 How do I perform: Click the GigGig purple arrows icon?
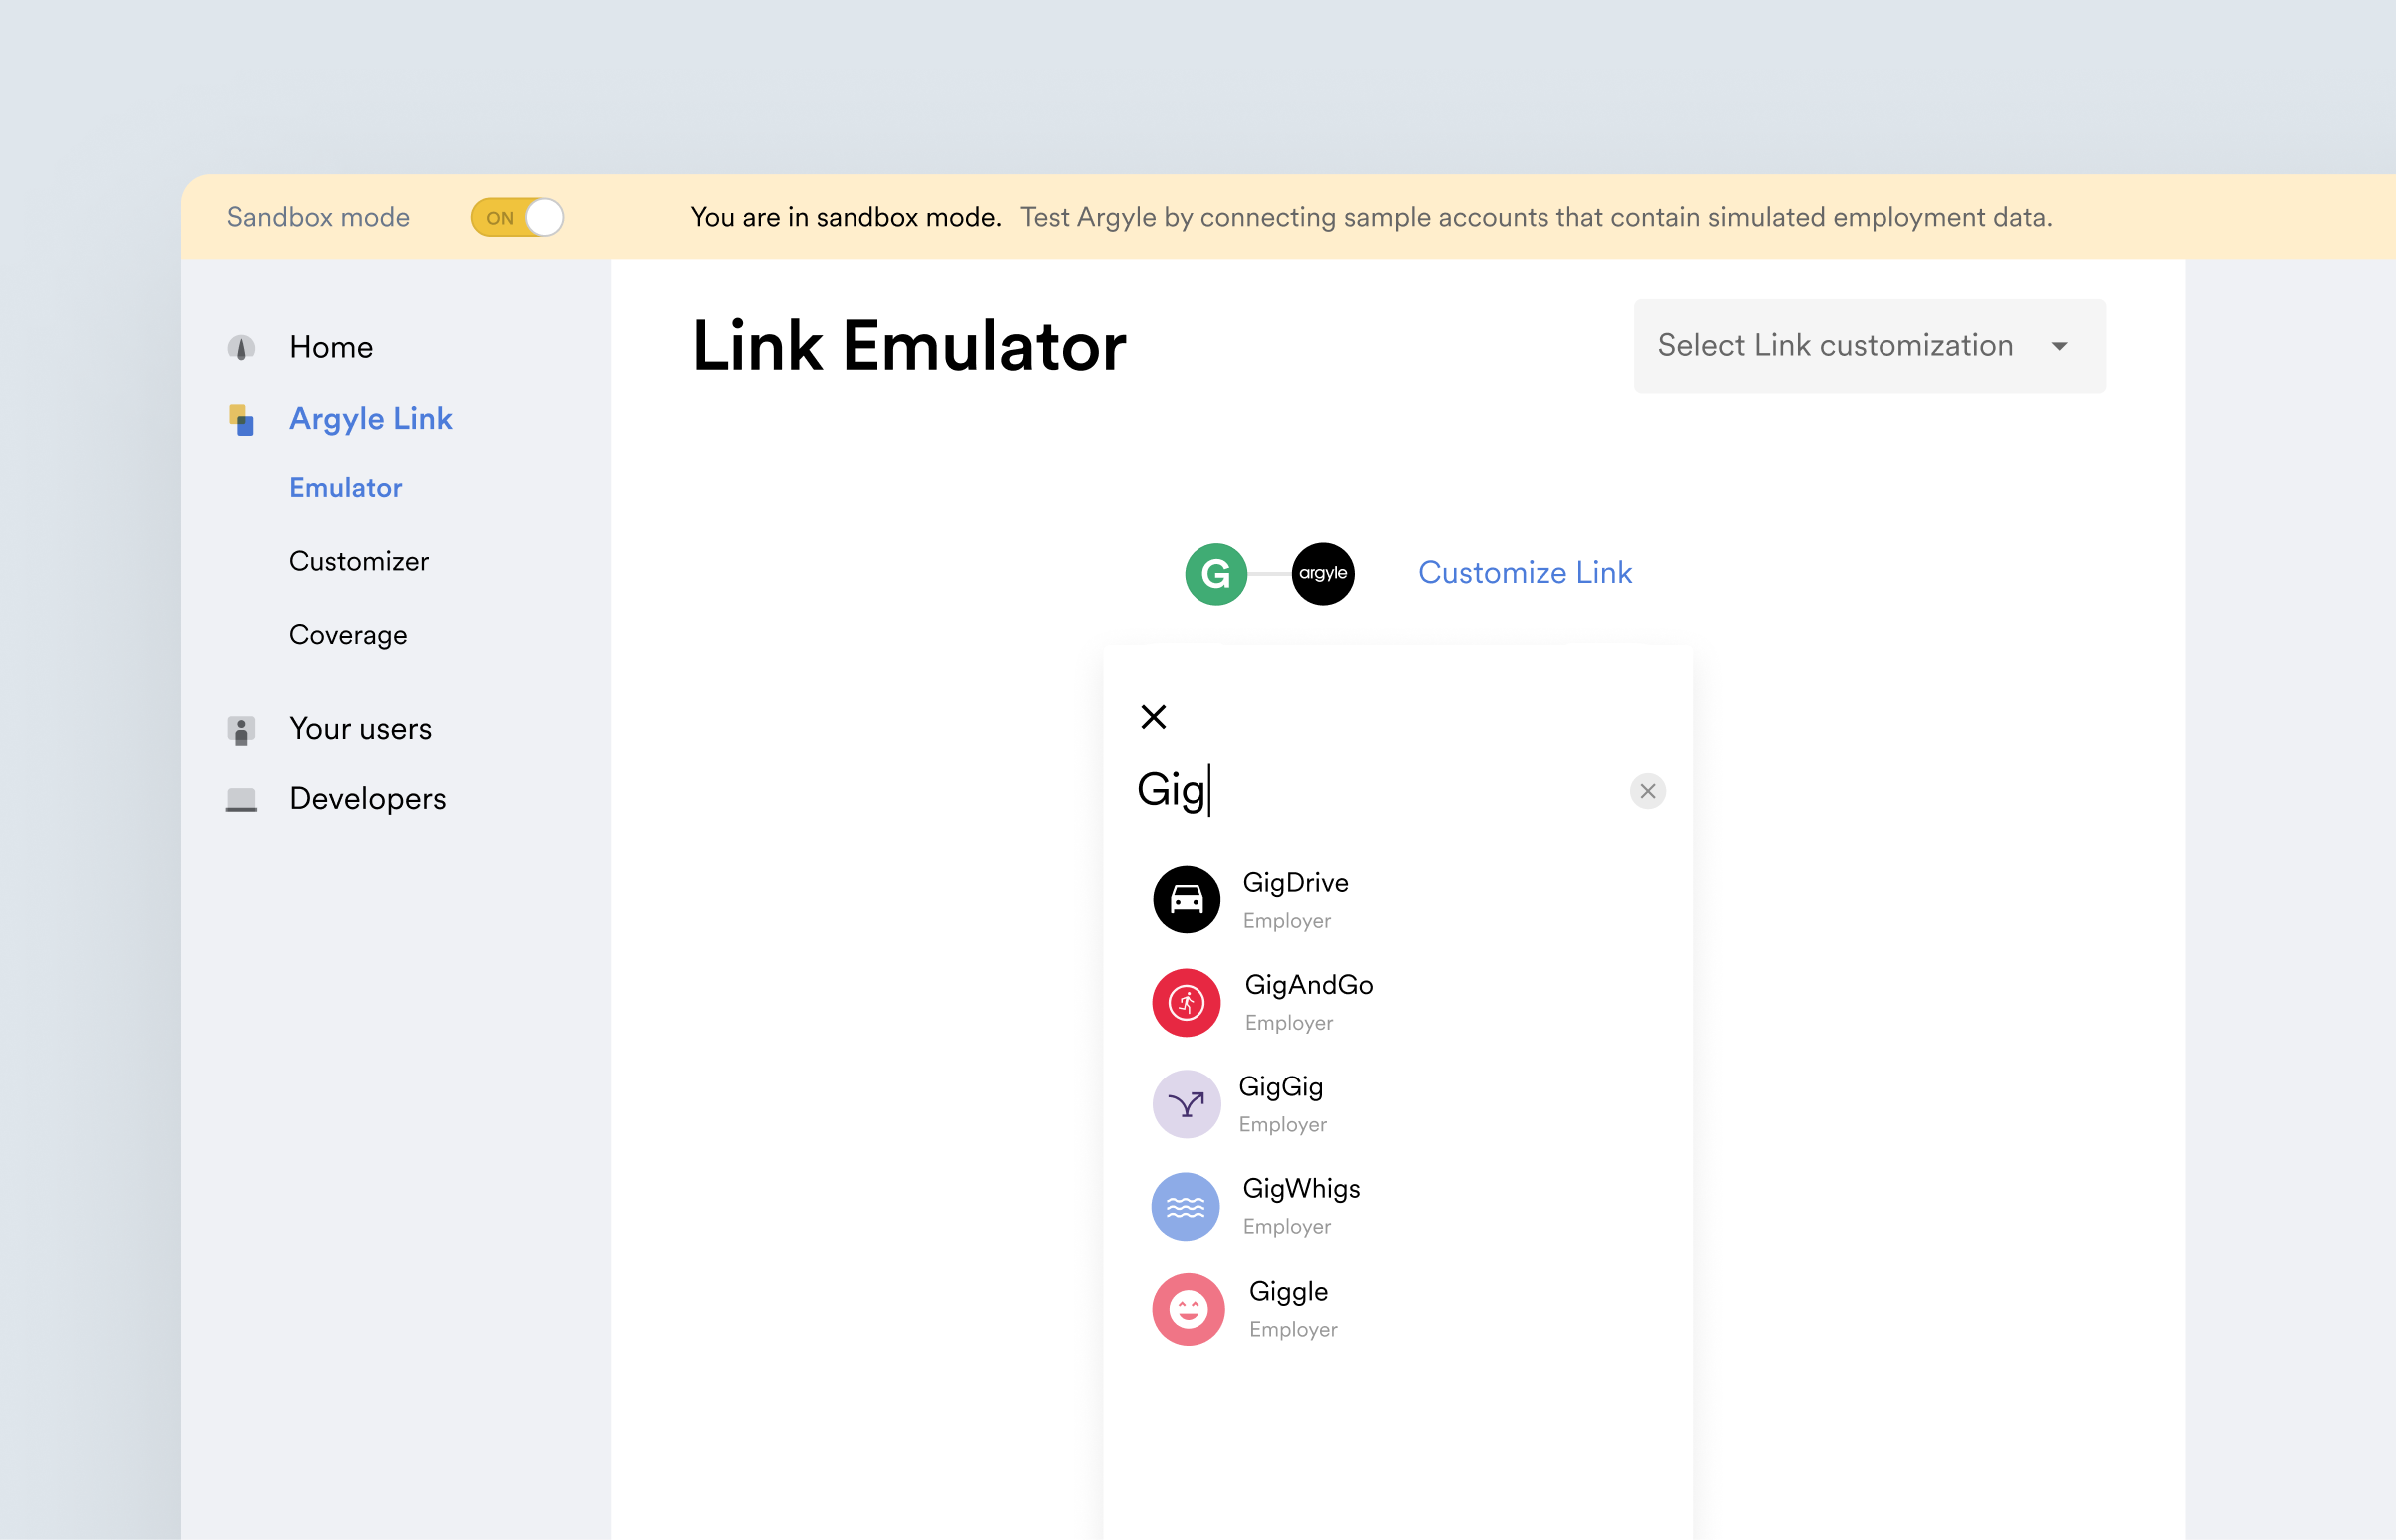tap(1186, 1104)
